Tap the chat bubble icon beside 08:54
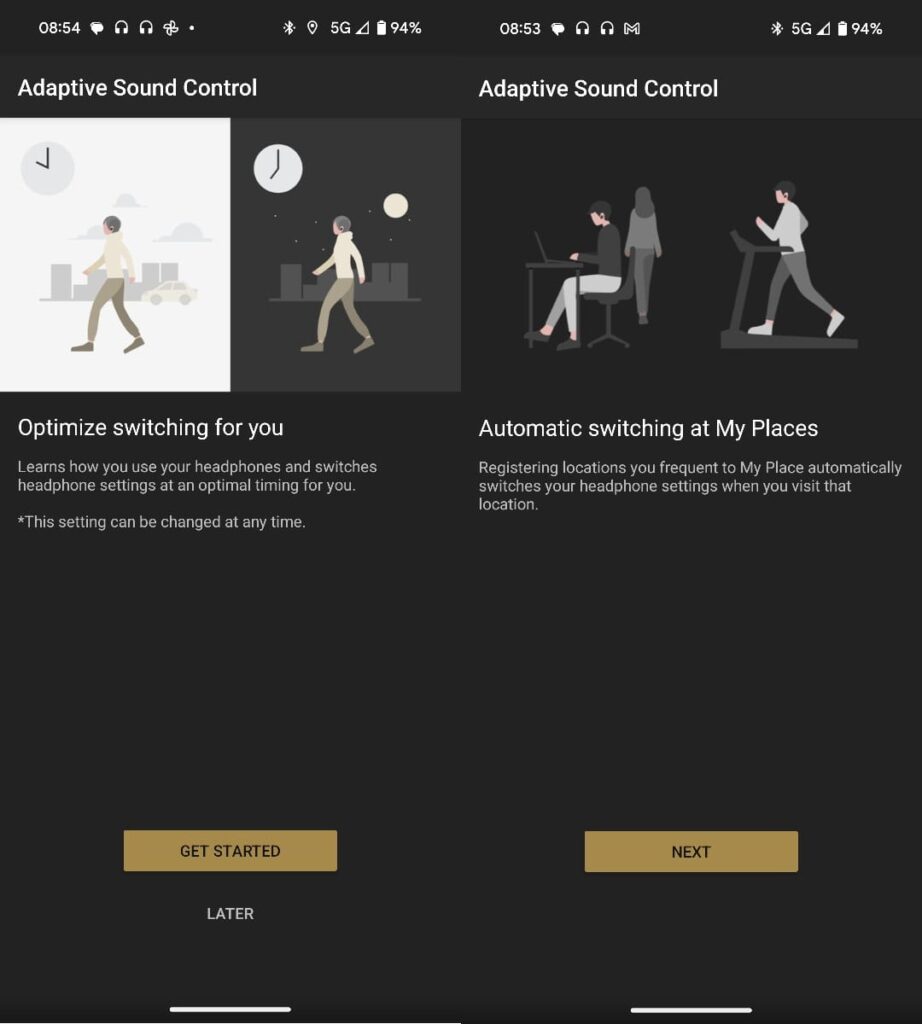922x1024 pixels. click(x=97, y=27)
